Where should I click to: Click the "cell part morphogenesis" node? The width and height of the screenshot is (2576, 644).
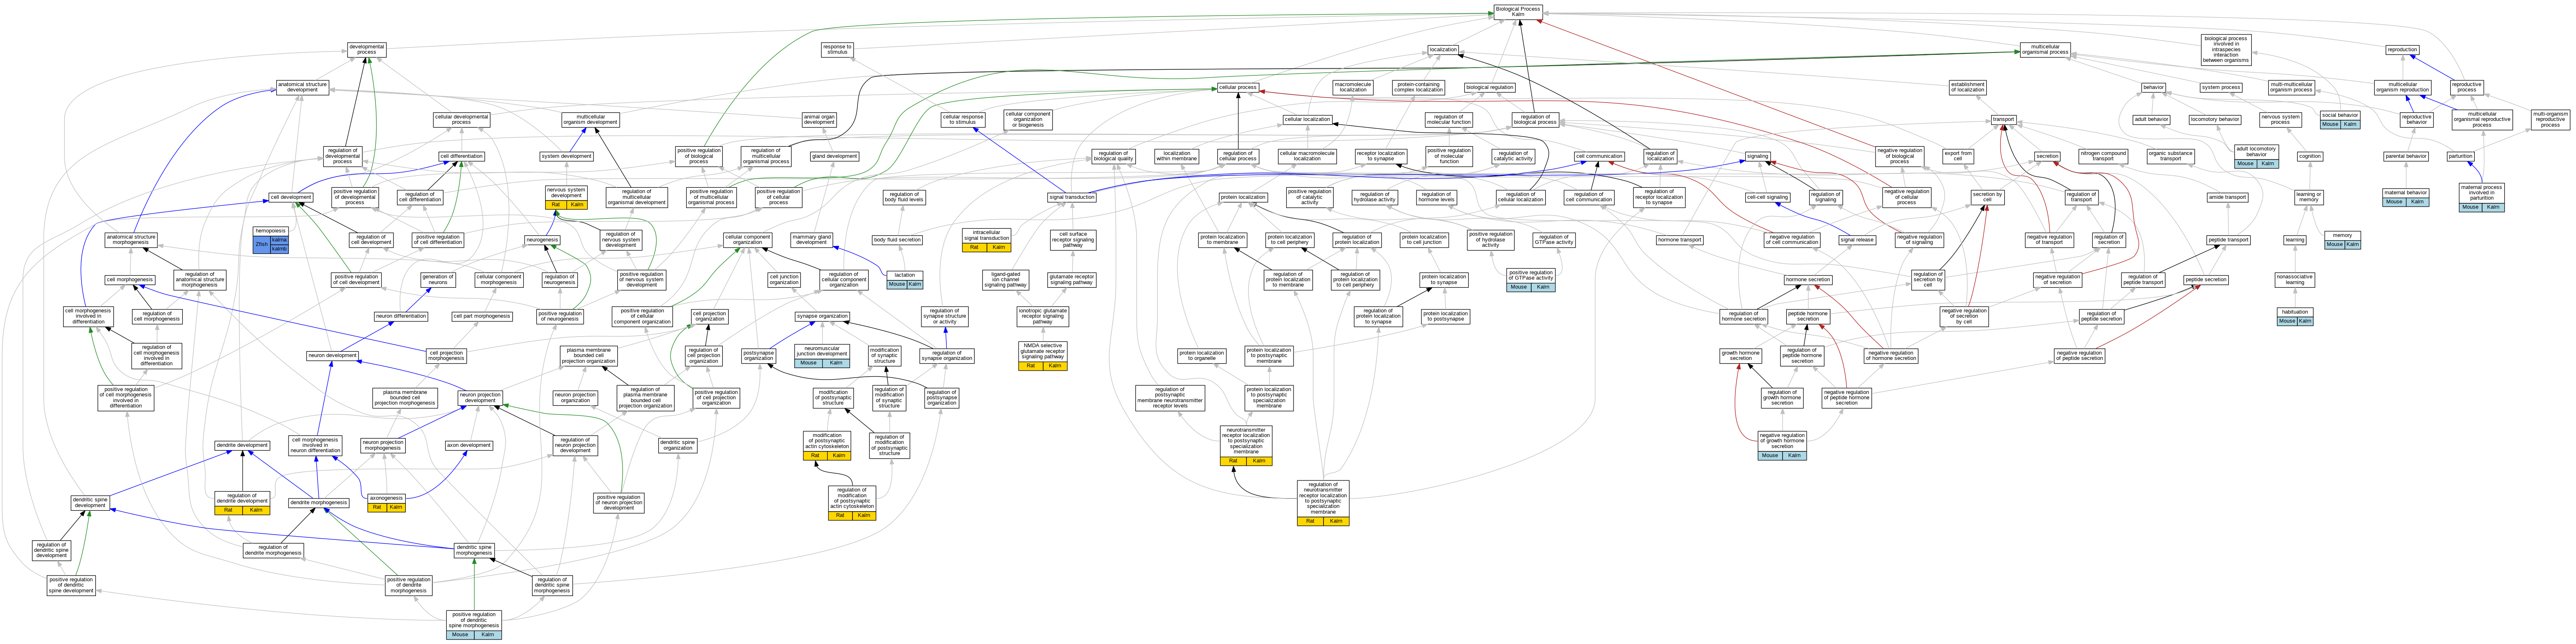(x=481, y=316)
